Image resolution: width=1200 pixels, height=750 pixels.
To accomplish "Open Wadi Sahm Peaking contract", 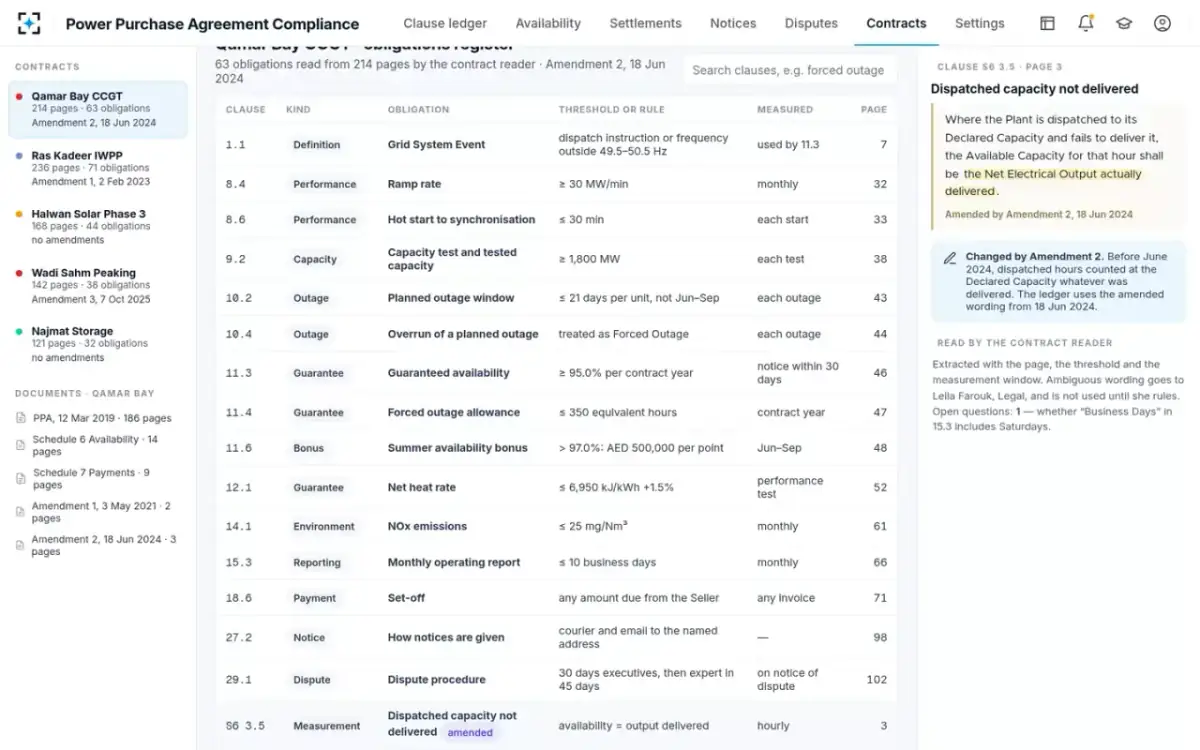I will tap(97, 285).
